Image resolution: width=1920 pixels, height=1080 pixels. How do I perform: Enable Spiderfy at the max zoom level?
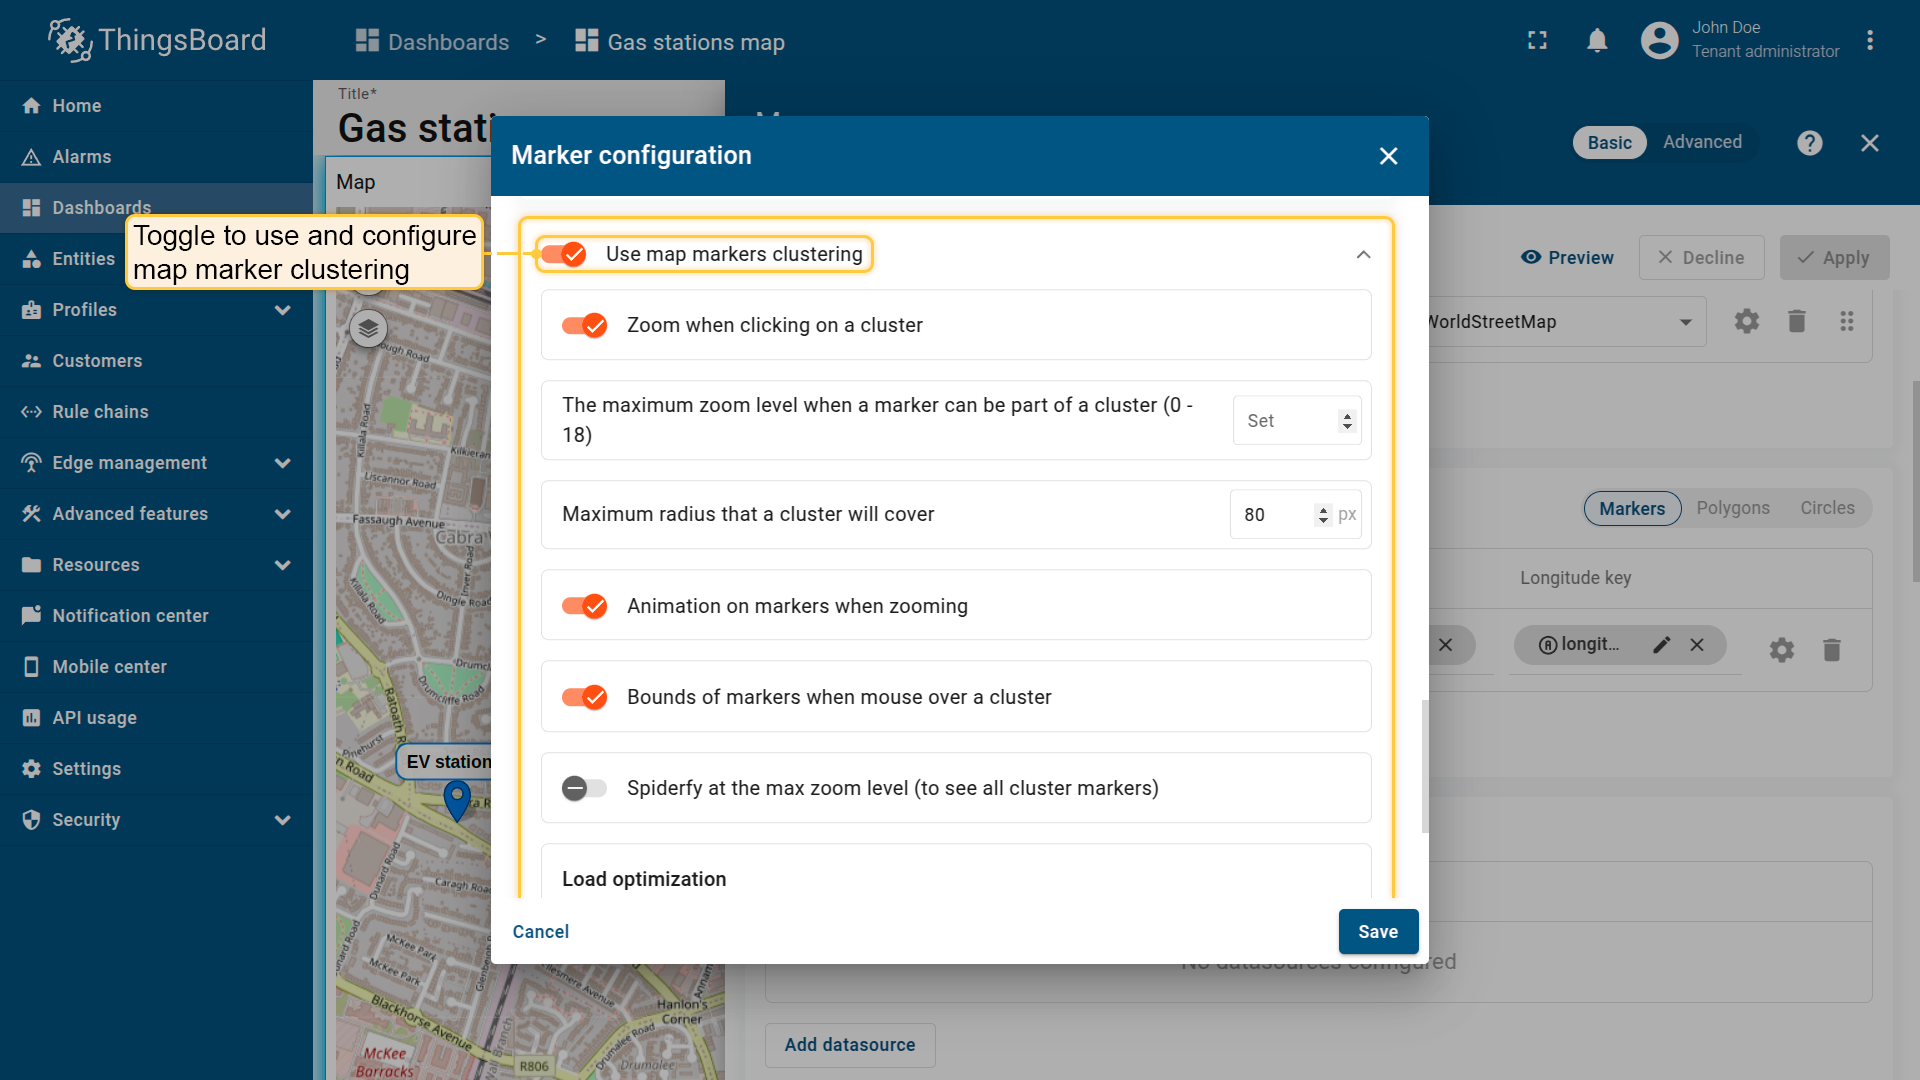(585, 788)
